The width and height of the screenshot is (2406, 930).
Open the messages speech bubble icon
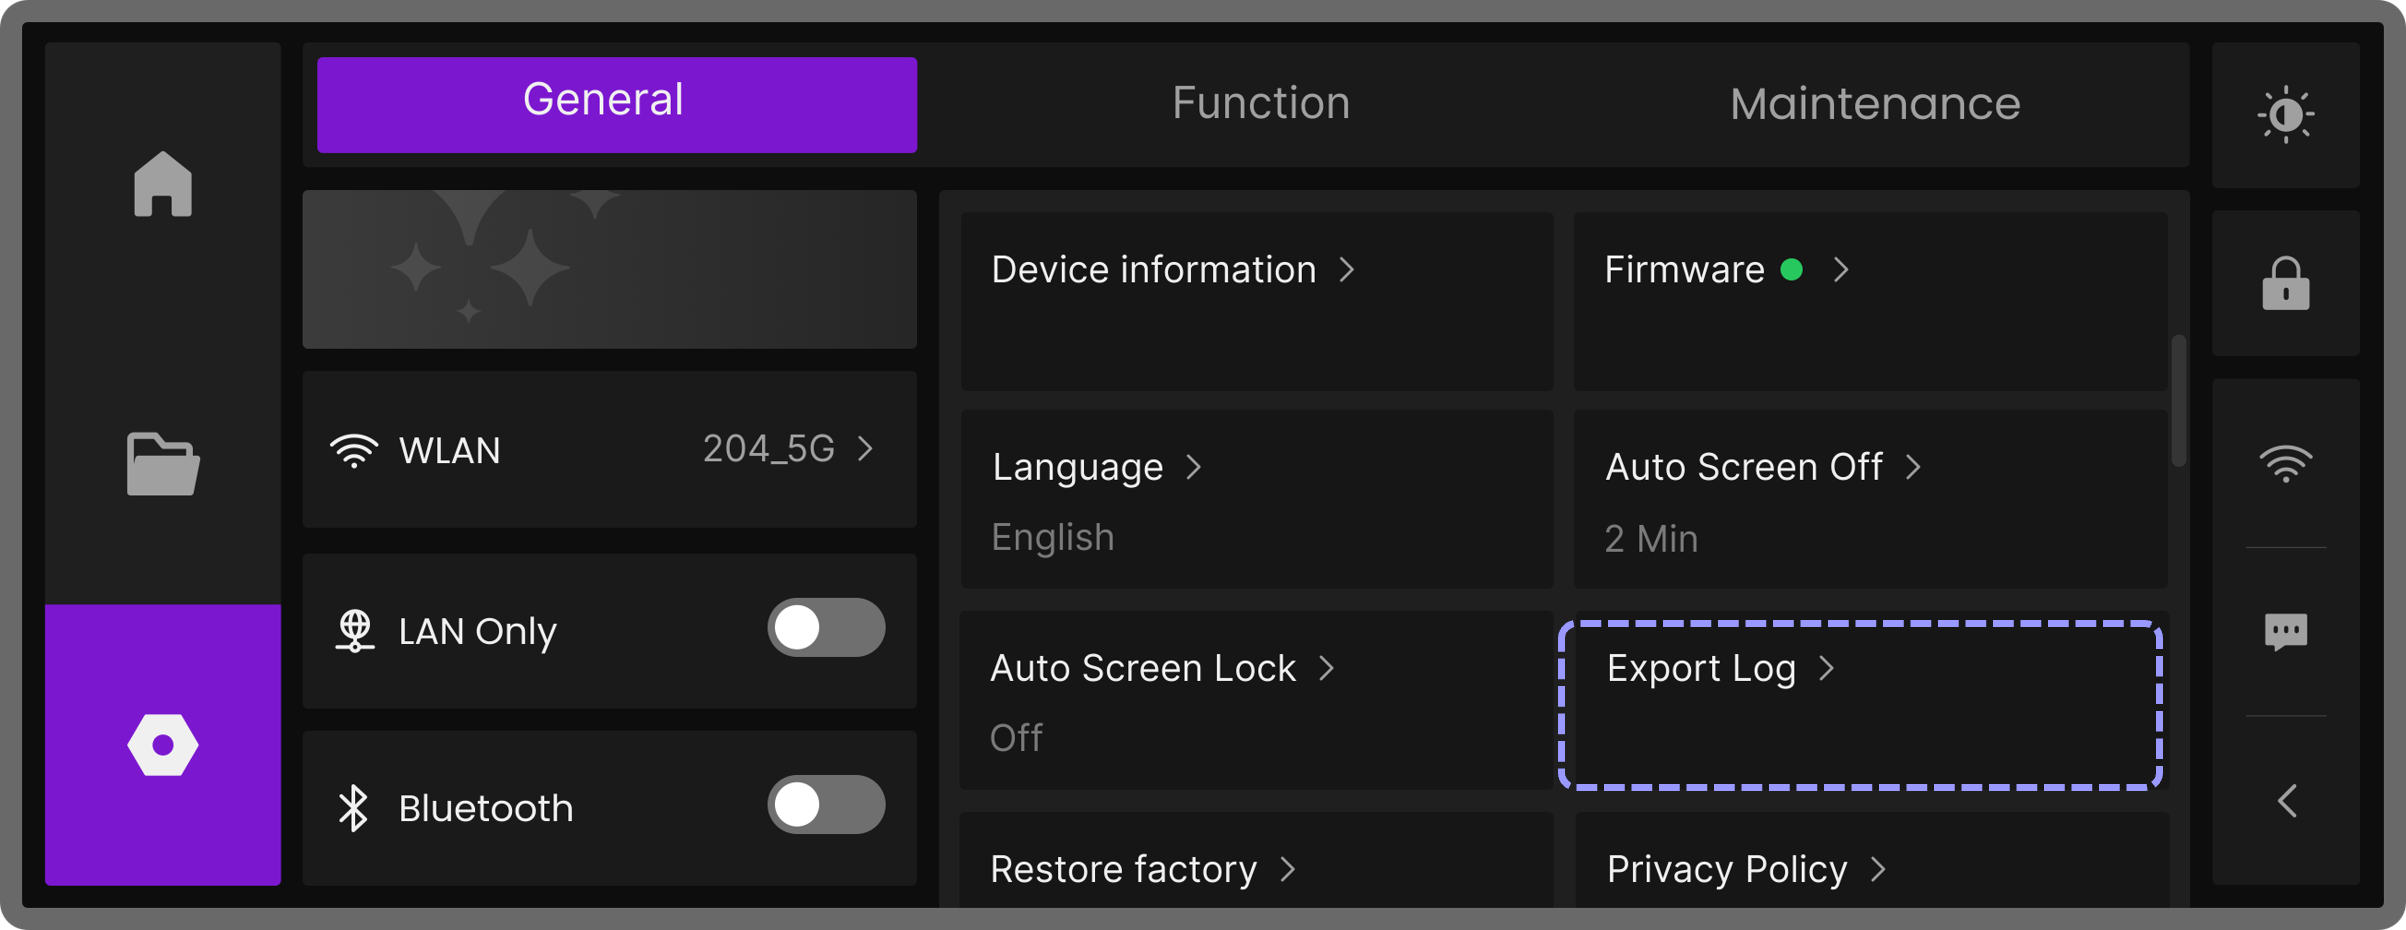pos(2285,632)
